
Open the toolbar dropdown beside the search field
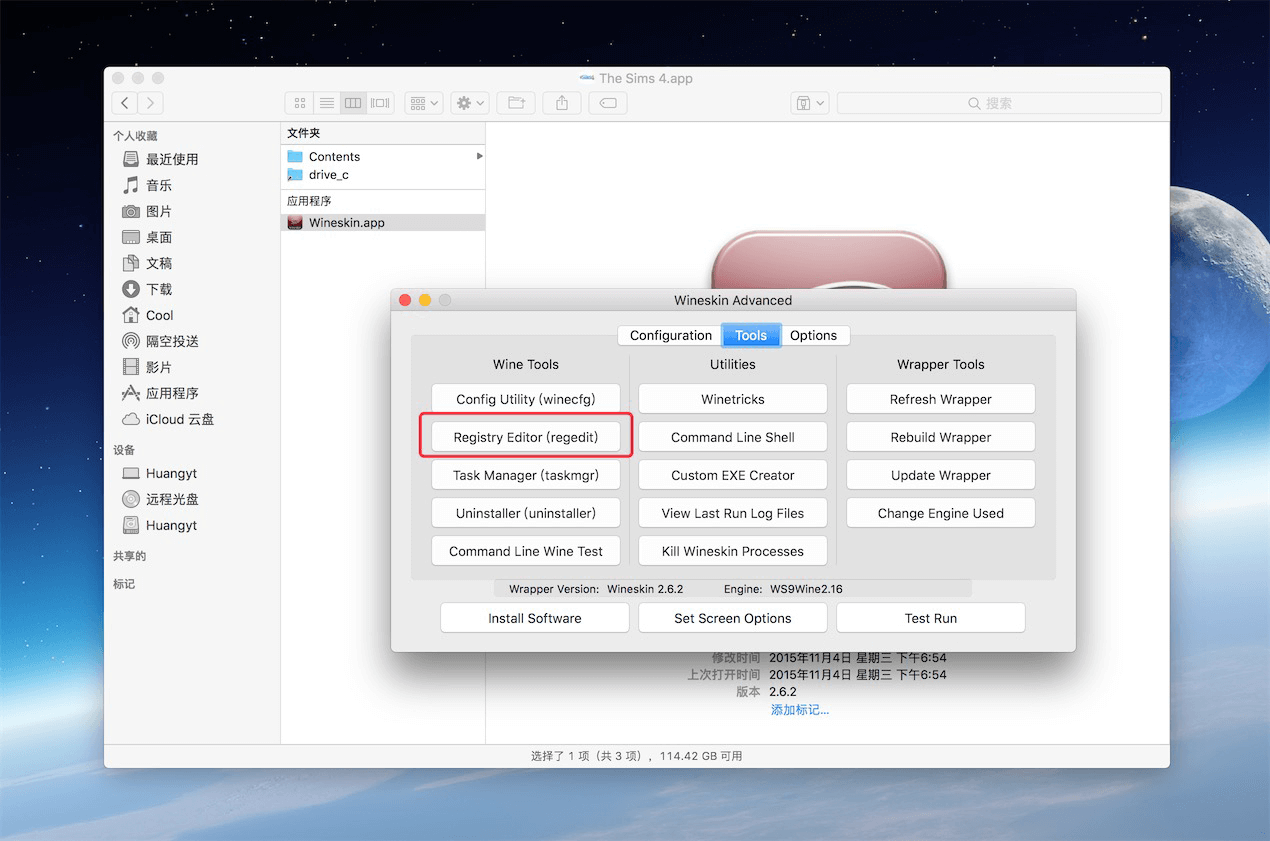coord(810,103)
